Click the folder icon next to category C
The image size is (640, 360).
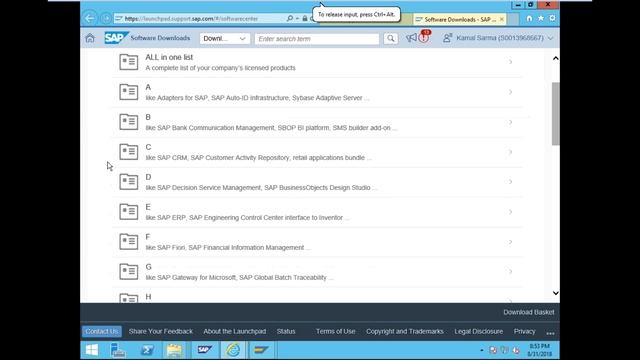[x=129, y=152]
